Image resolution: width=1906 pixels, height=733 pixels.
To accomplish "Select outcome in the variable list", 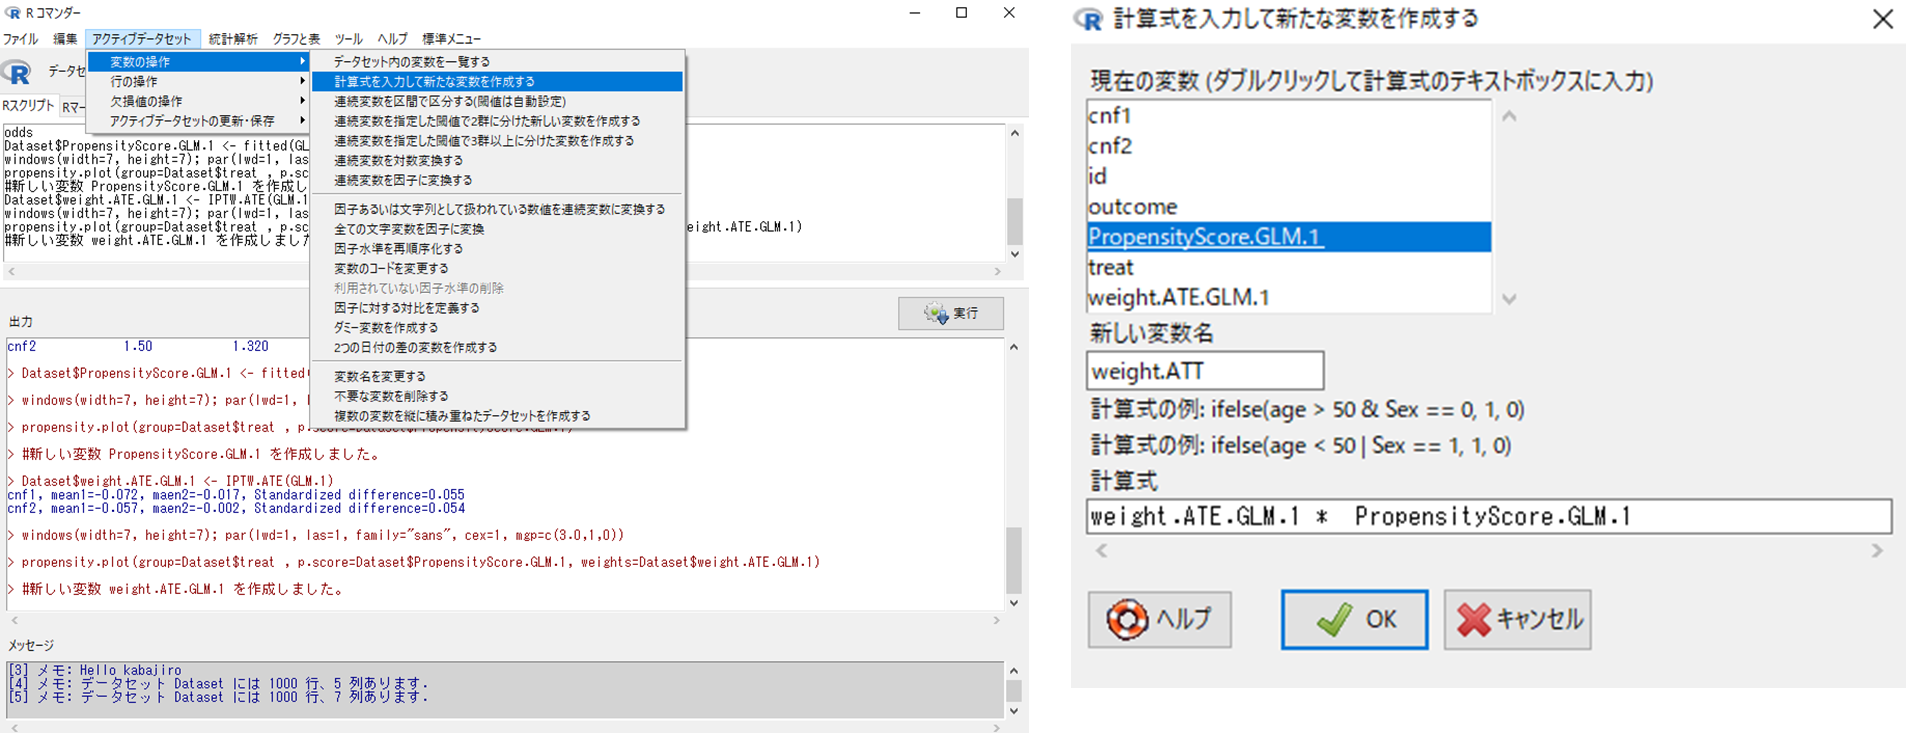I will 1288,206.
